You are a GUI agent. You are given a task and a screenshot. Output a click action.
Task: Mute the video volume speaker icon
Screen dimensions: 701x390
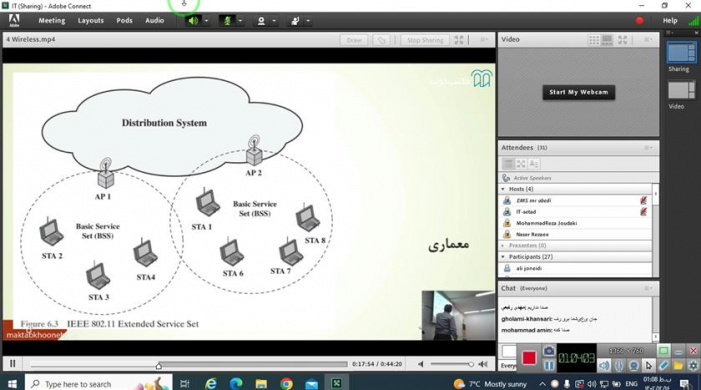(421, 364)
